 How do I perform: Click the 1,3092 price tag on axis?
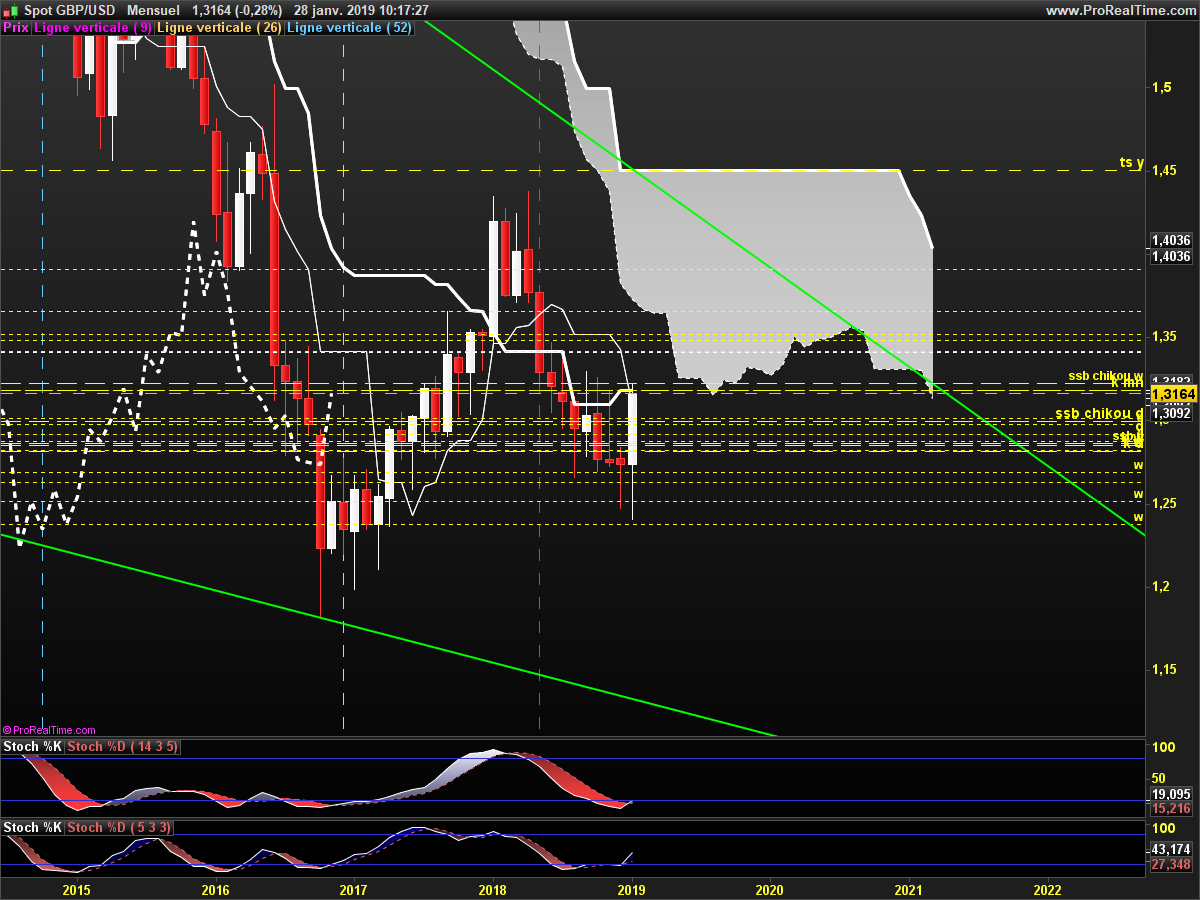[1171, 413]
